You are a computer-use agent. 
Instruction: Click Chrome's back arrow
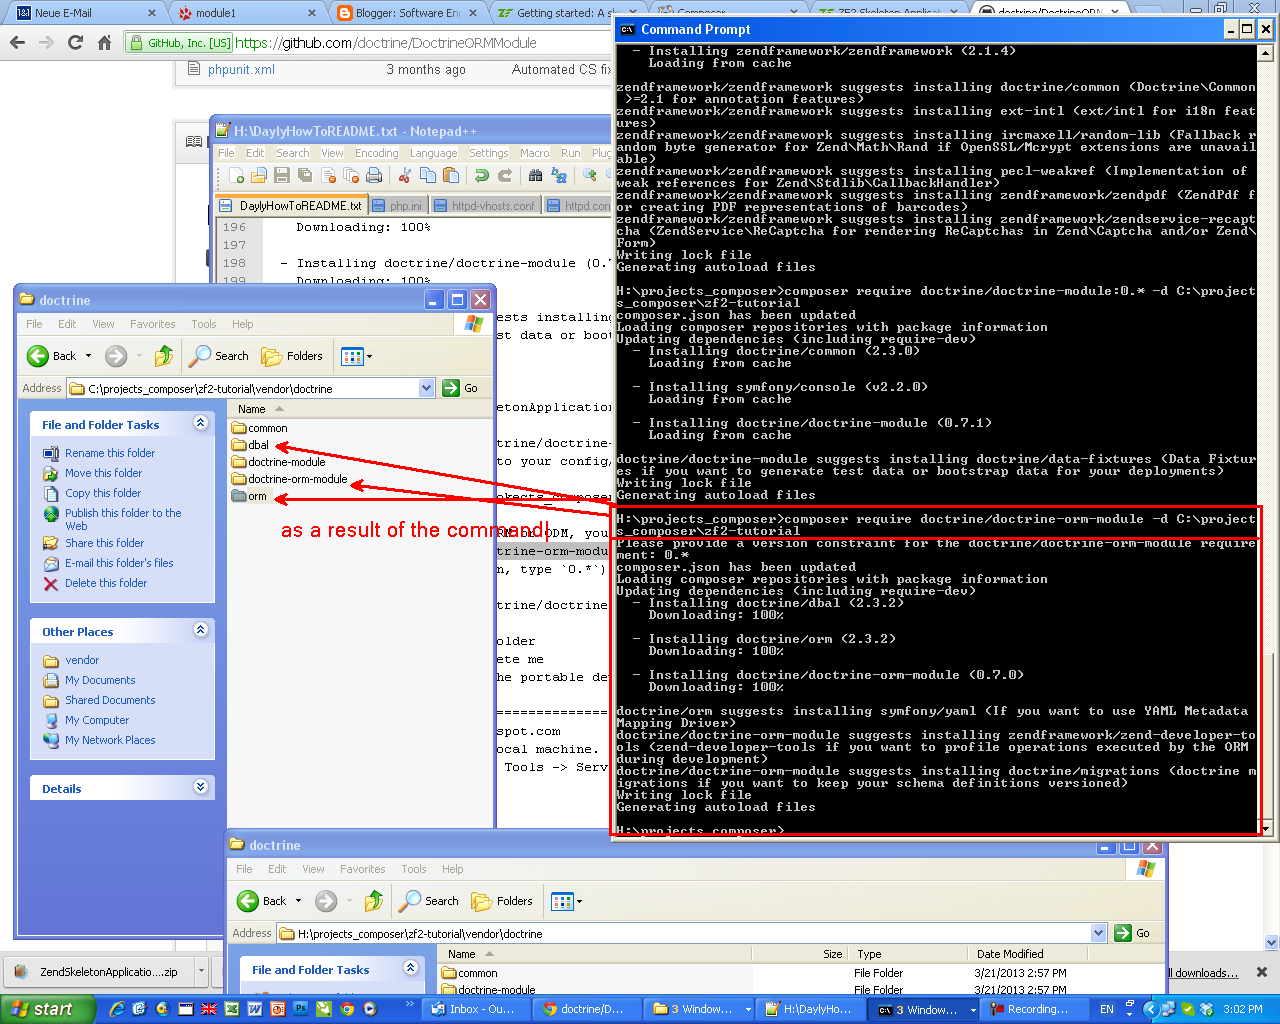point(17,43)
